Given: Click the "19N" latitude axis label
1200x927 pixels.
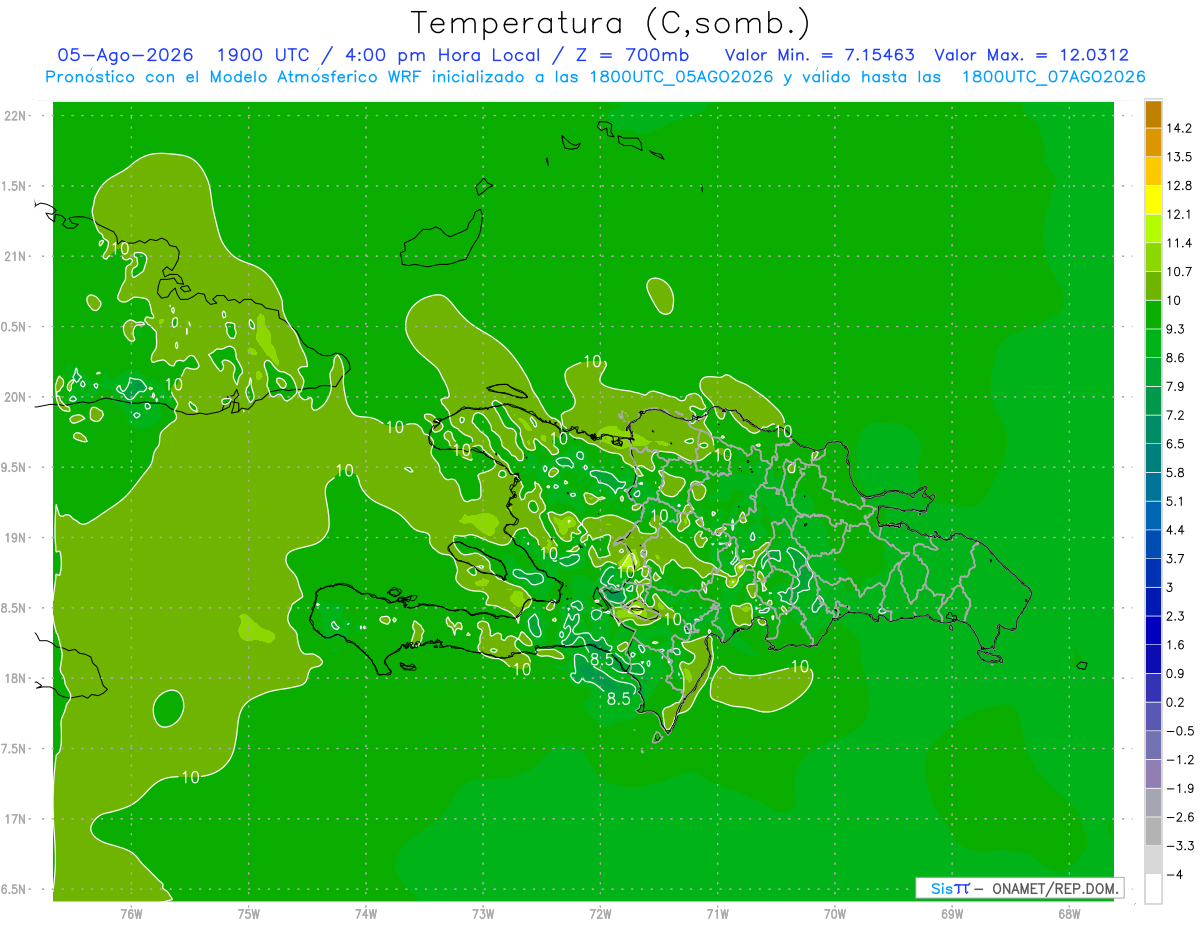Looking at the screenshot, I should tap(16, 539).
